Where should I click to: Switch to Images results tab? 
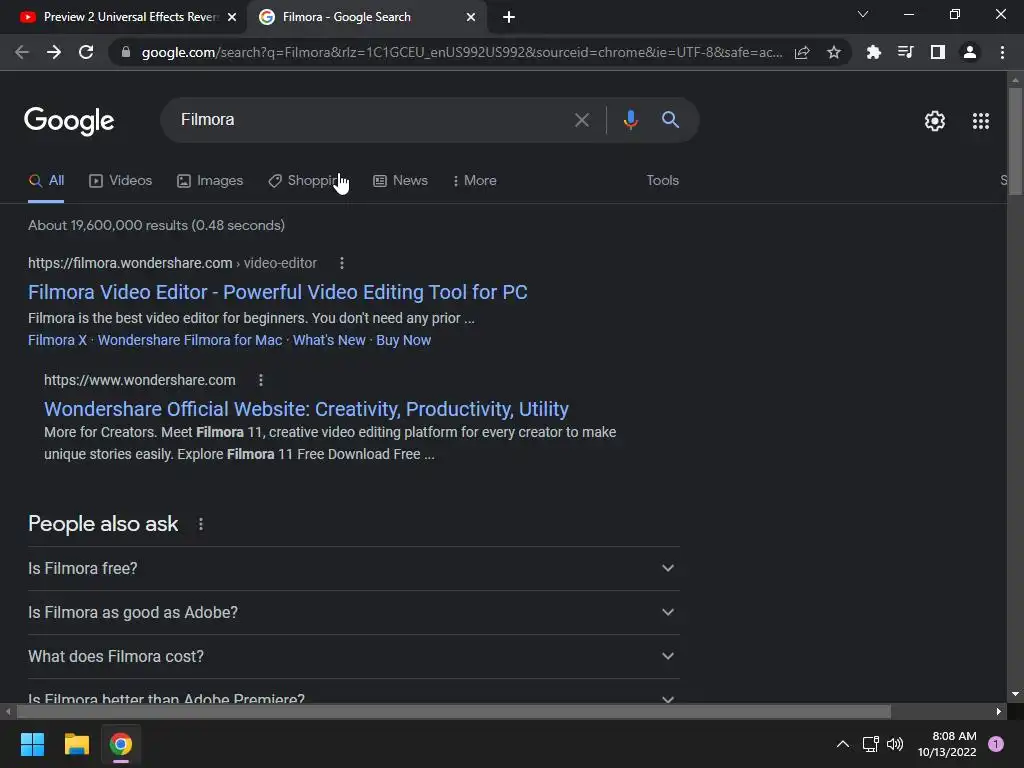click(x=210, y=181)
